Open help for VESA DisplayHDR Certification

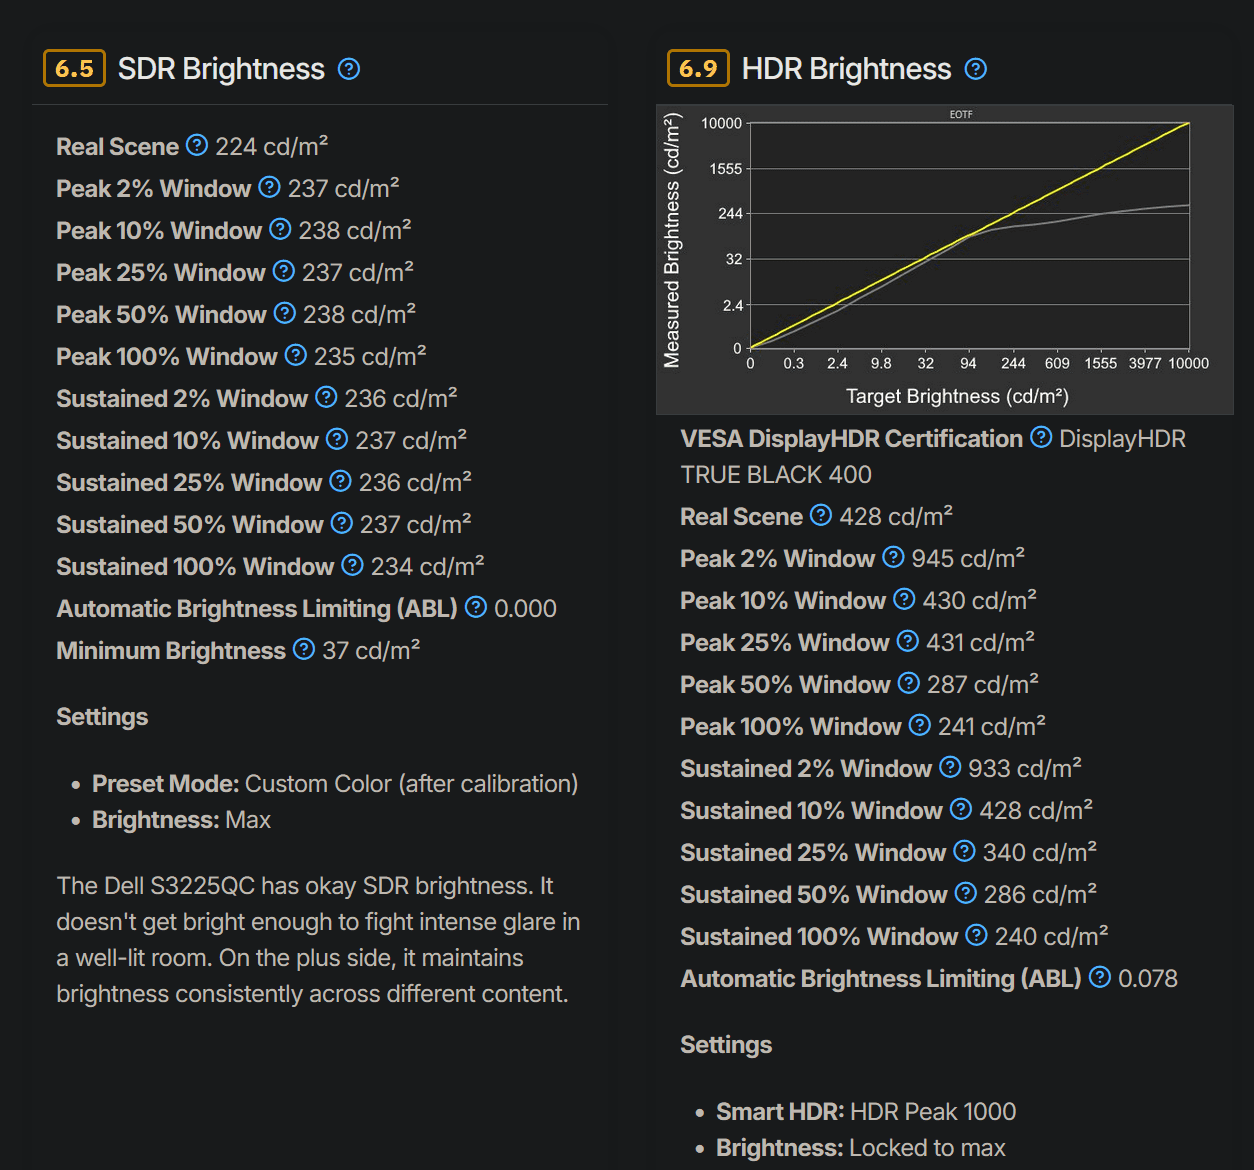pos(1041,438)
